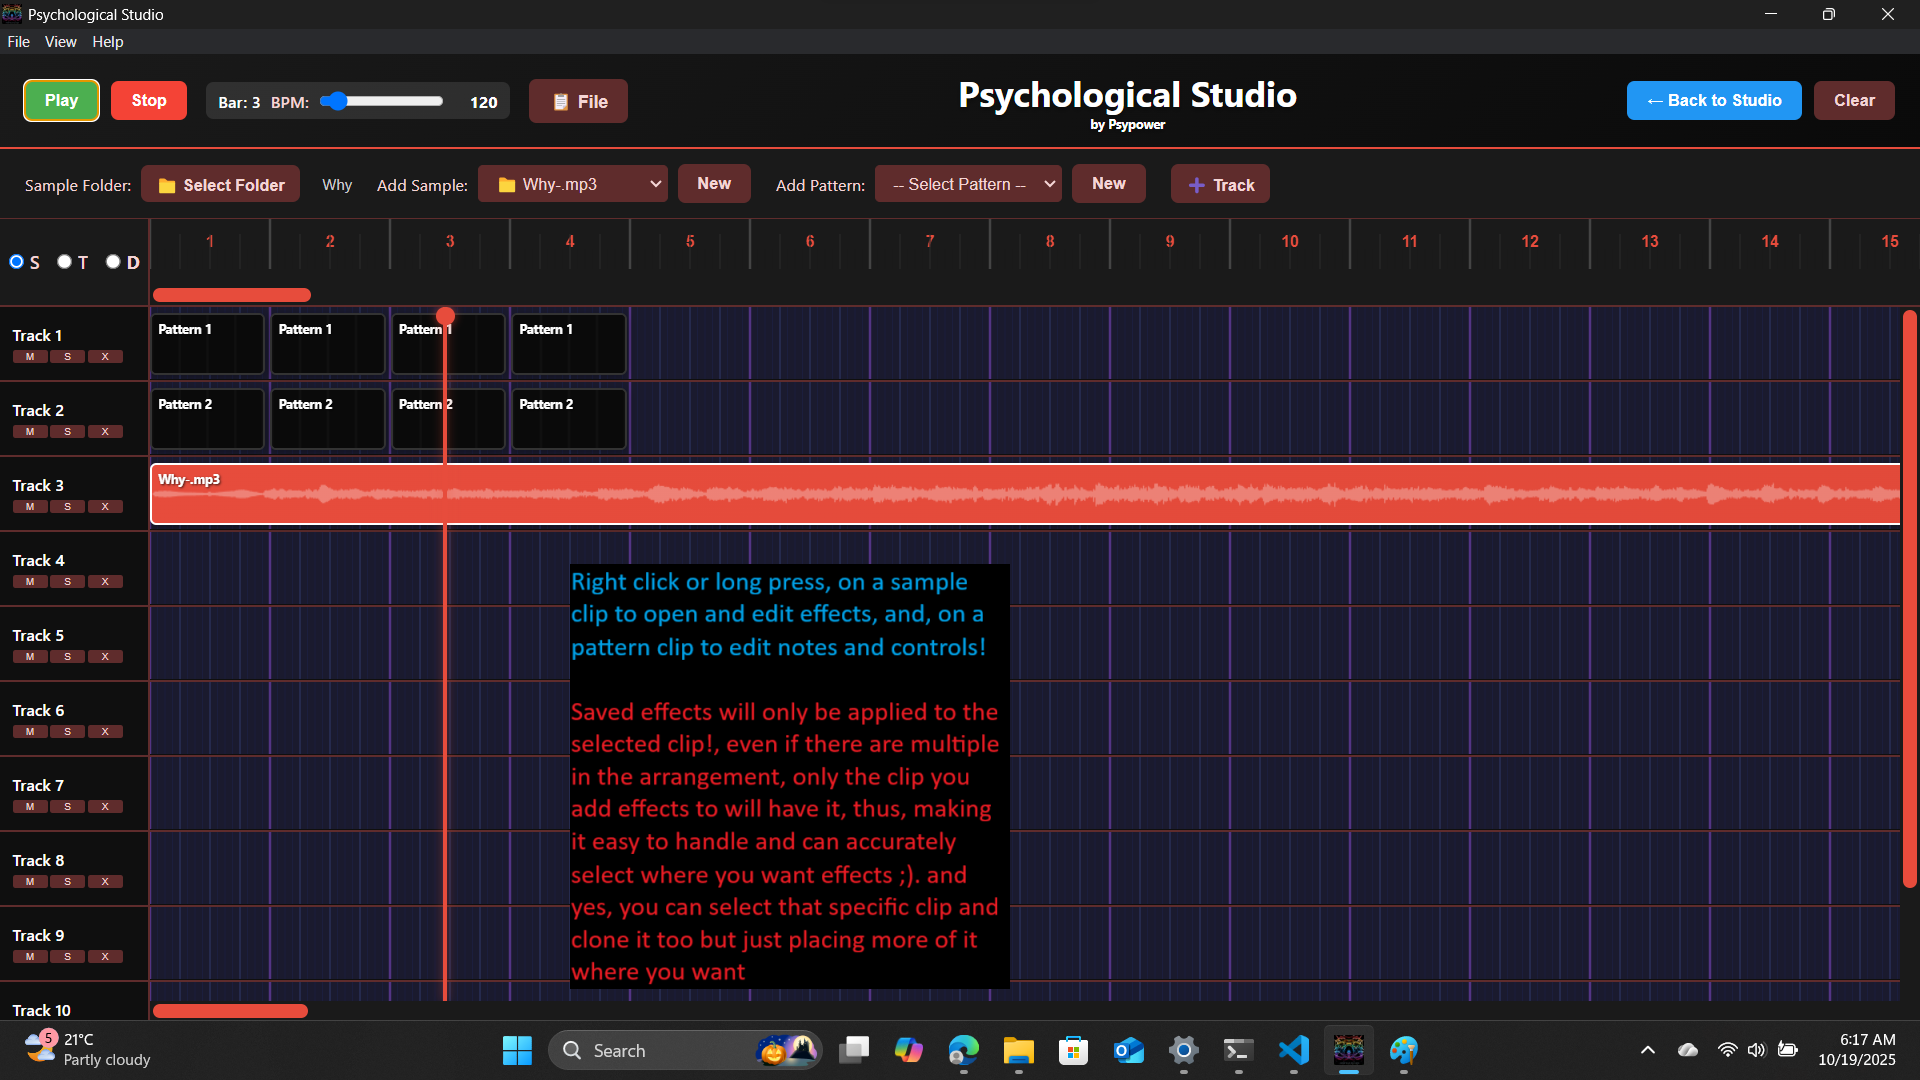Mute Track 1 with M button
This screenshot has height=1080, width=1920.
click(30, 357)
